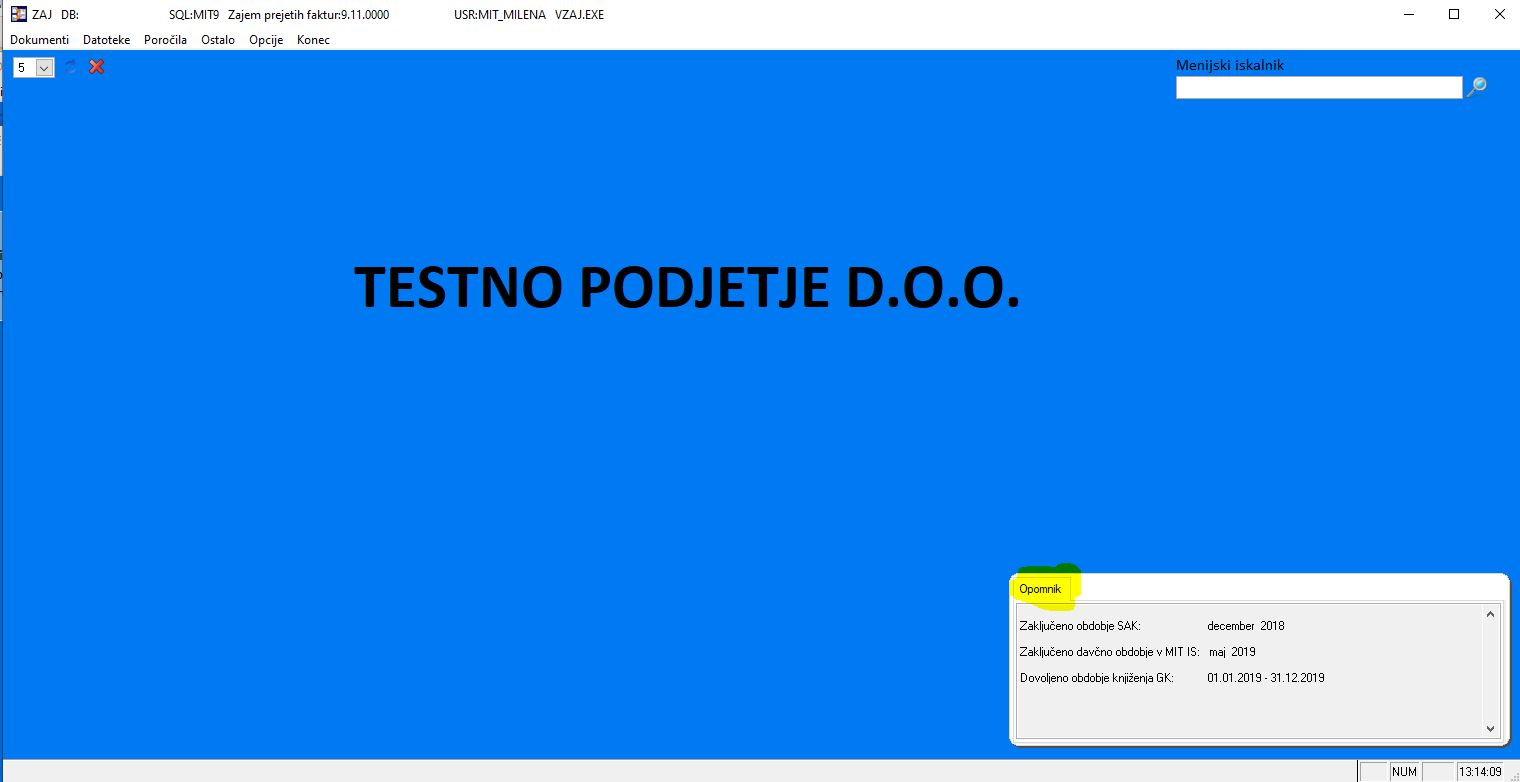Click 'Zaključeno davčno obdobje v MIT IS:' label
The width and height of the screenshot is (1520, 782).
[1110, 652]
